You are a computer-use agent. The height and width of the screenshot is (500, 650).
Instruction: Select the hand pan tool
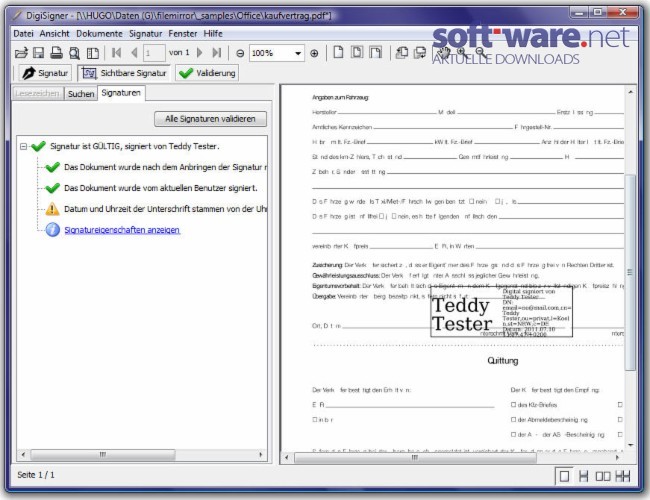(444, 53)
